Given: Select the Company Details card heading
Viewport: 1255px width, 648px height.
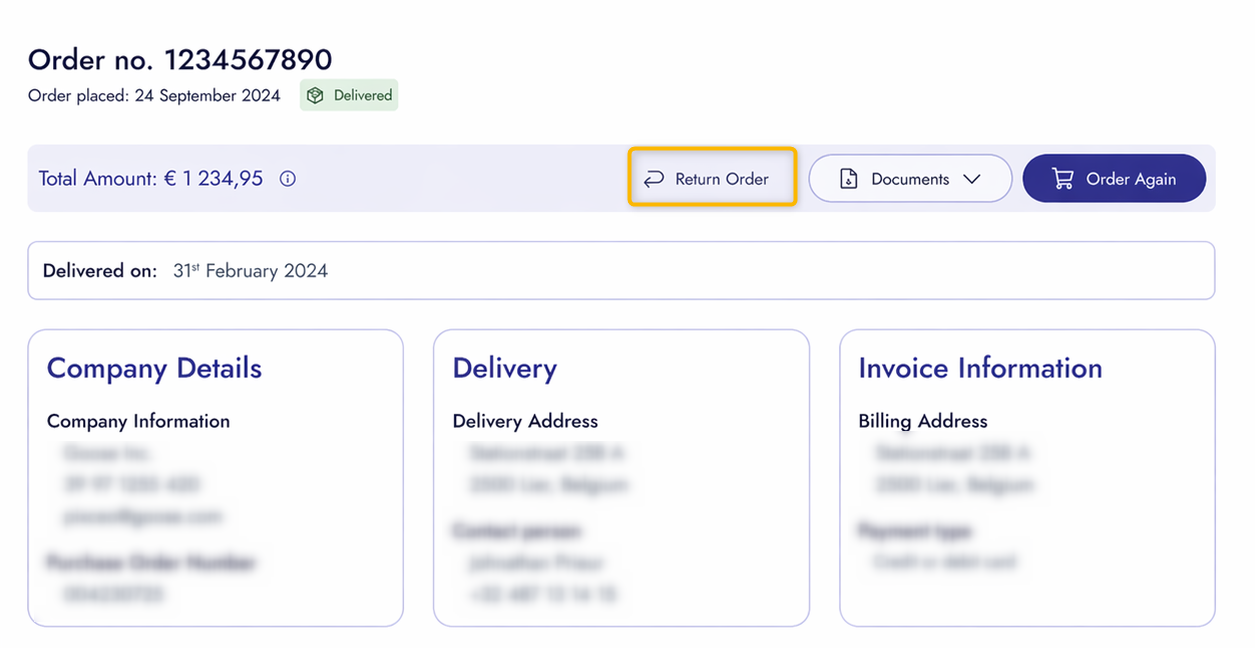Looking at the screenshot, I should (154, 368).
